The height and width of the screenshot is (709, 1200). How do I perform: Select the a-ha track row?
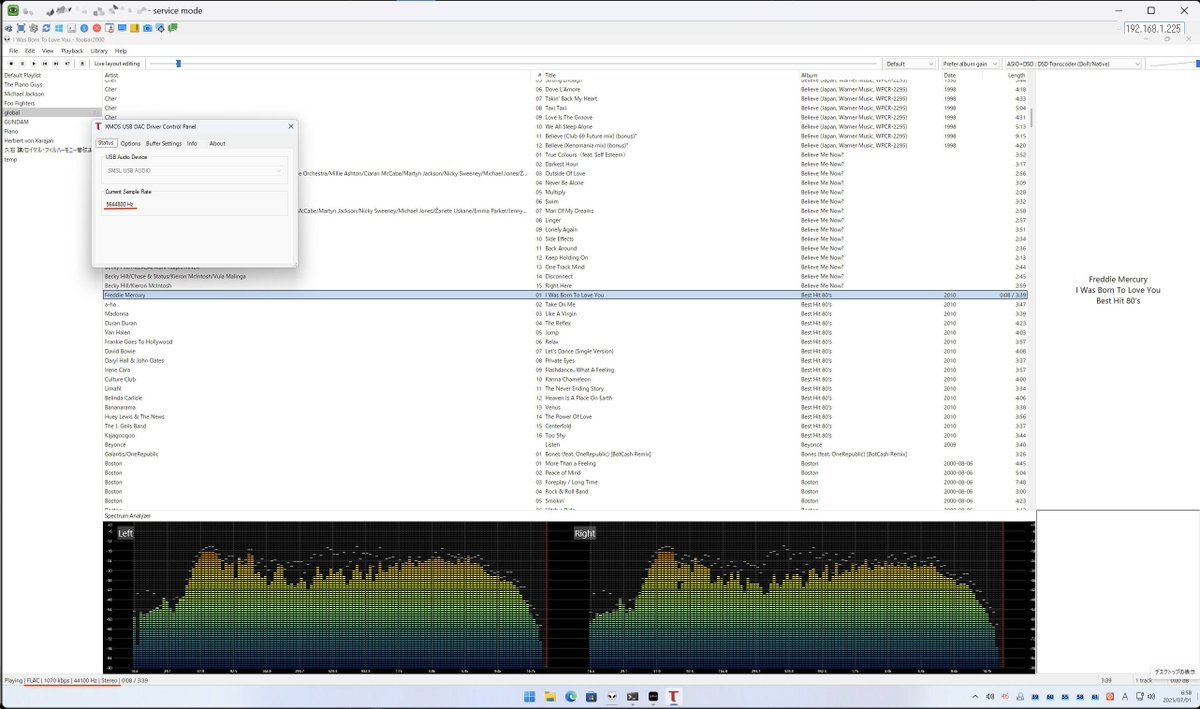pos(565,305)
